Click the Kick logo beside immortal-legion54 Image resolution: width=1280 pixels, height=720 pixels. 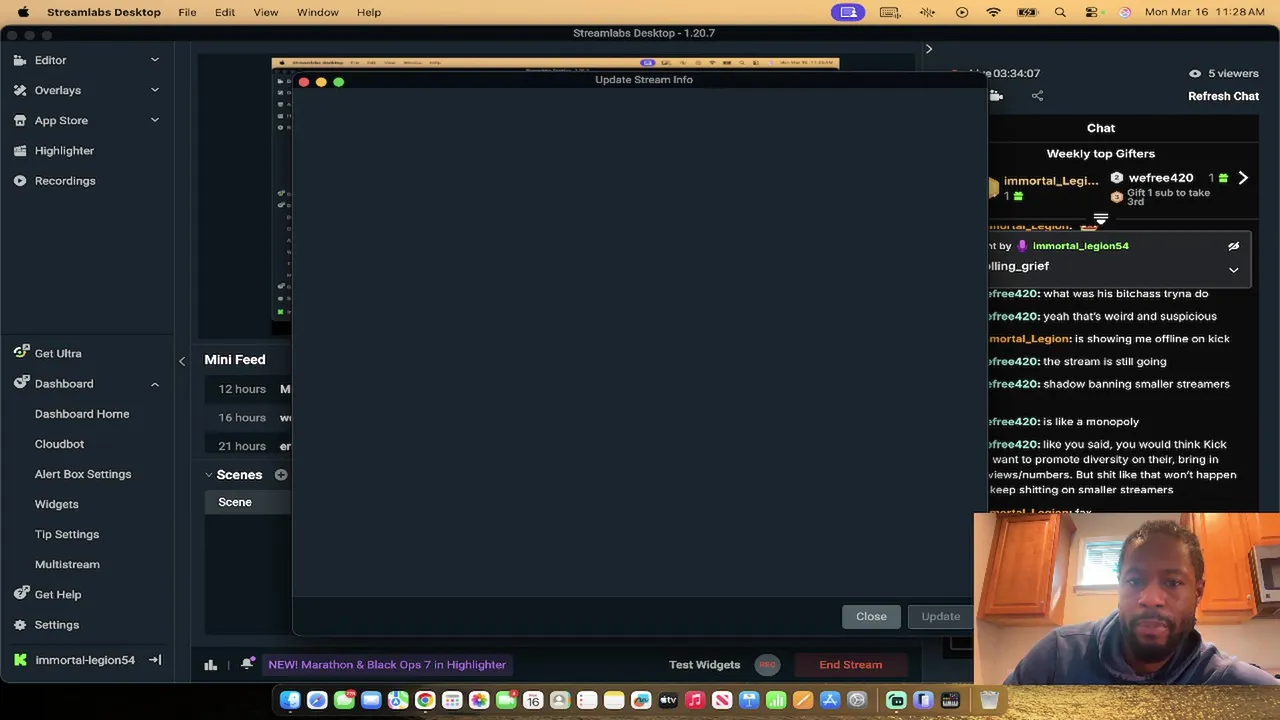tap(20, 660)
